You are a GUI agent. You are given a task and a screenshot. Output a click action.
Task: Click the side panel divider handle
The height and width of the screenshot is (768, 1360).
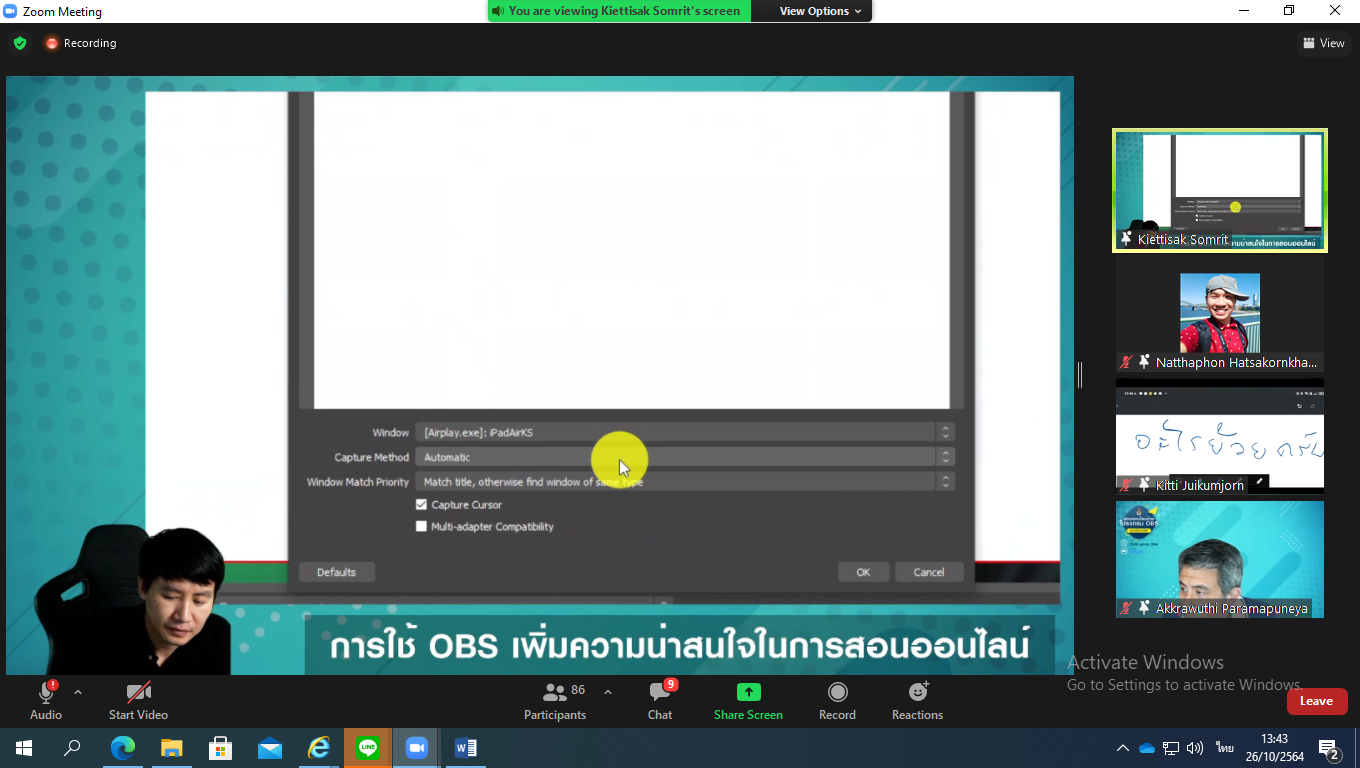(x=1080, y=375)
